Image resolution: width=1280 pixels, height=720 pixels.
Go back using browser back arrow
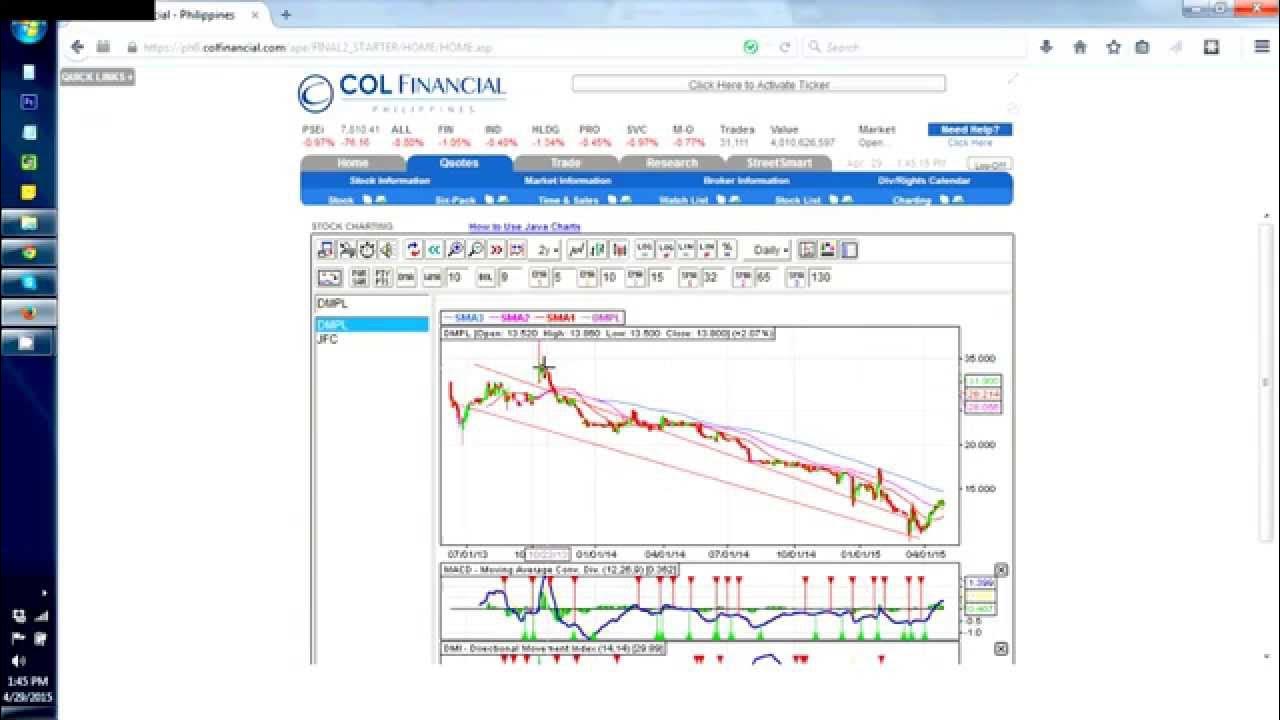[x=77, y=47]
